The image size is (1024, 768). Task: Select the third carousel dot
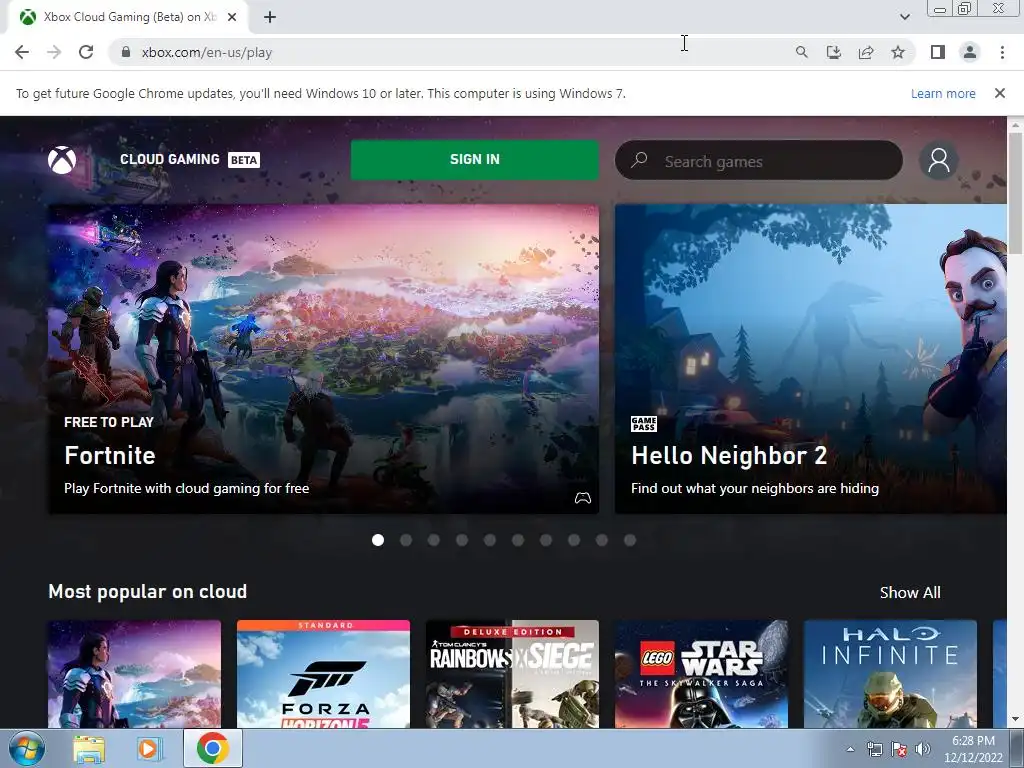pos(434,540)
